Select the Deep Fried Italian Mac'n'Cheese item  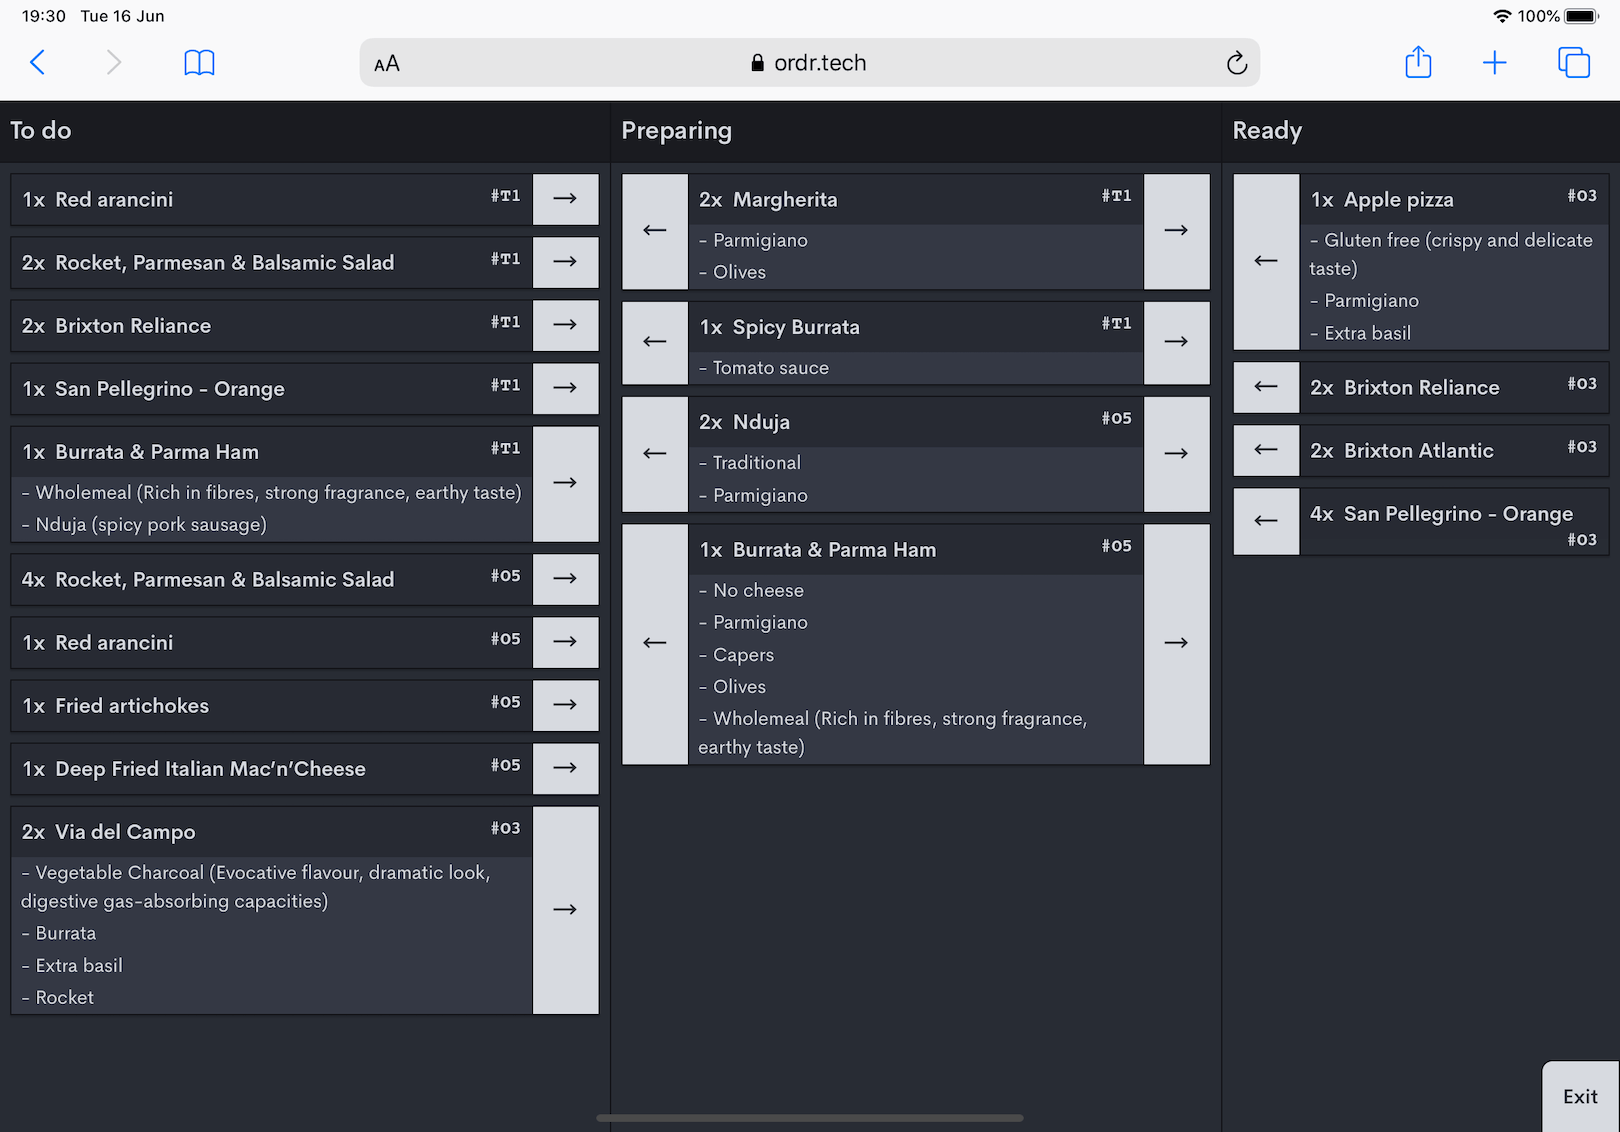click(270, 769)
